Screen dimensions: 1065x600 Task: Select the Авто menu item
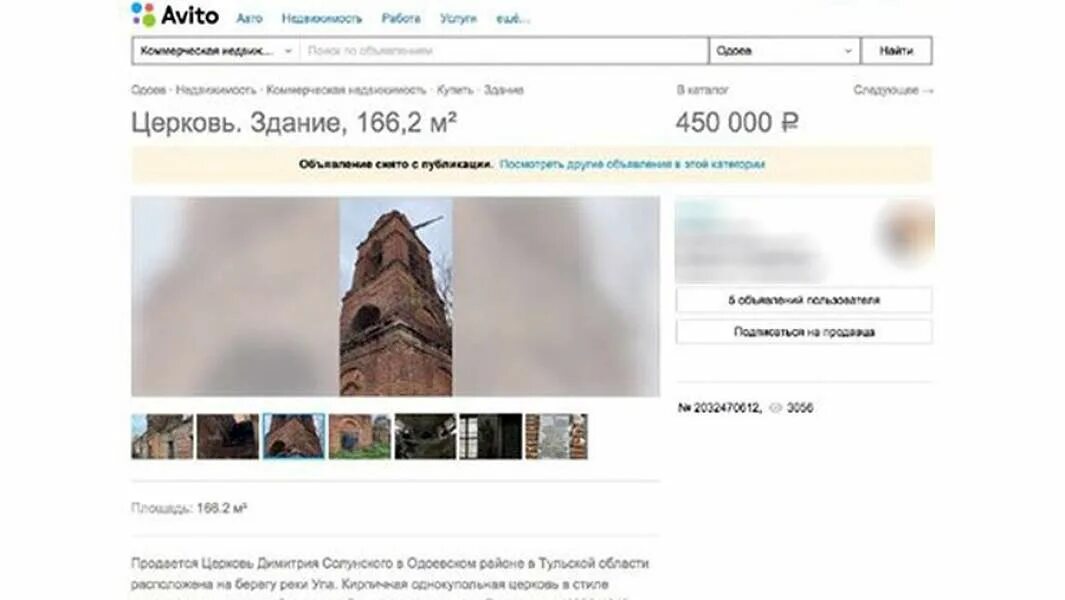[x=249, y=18]
